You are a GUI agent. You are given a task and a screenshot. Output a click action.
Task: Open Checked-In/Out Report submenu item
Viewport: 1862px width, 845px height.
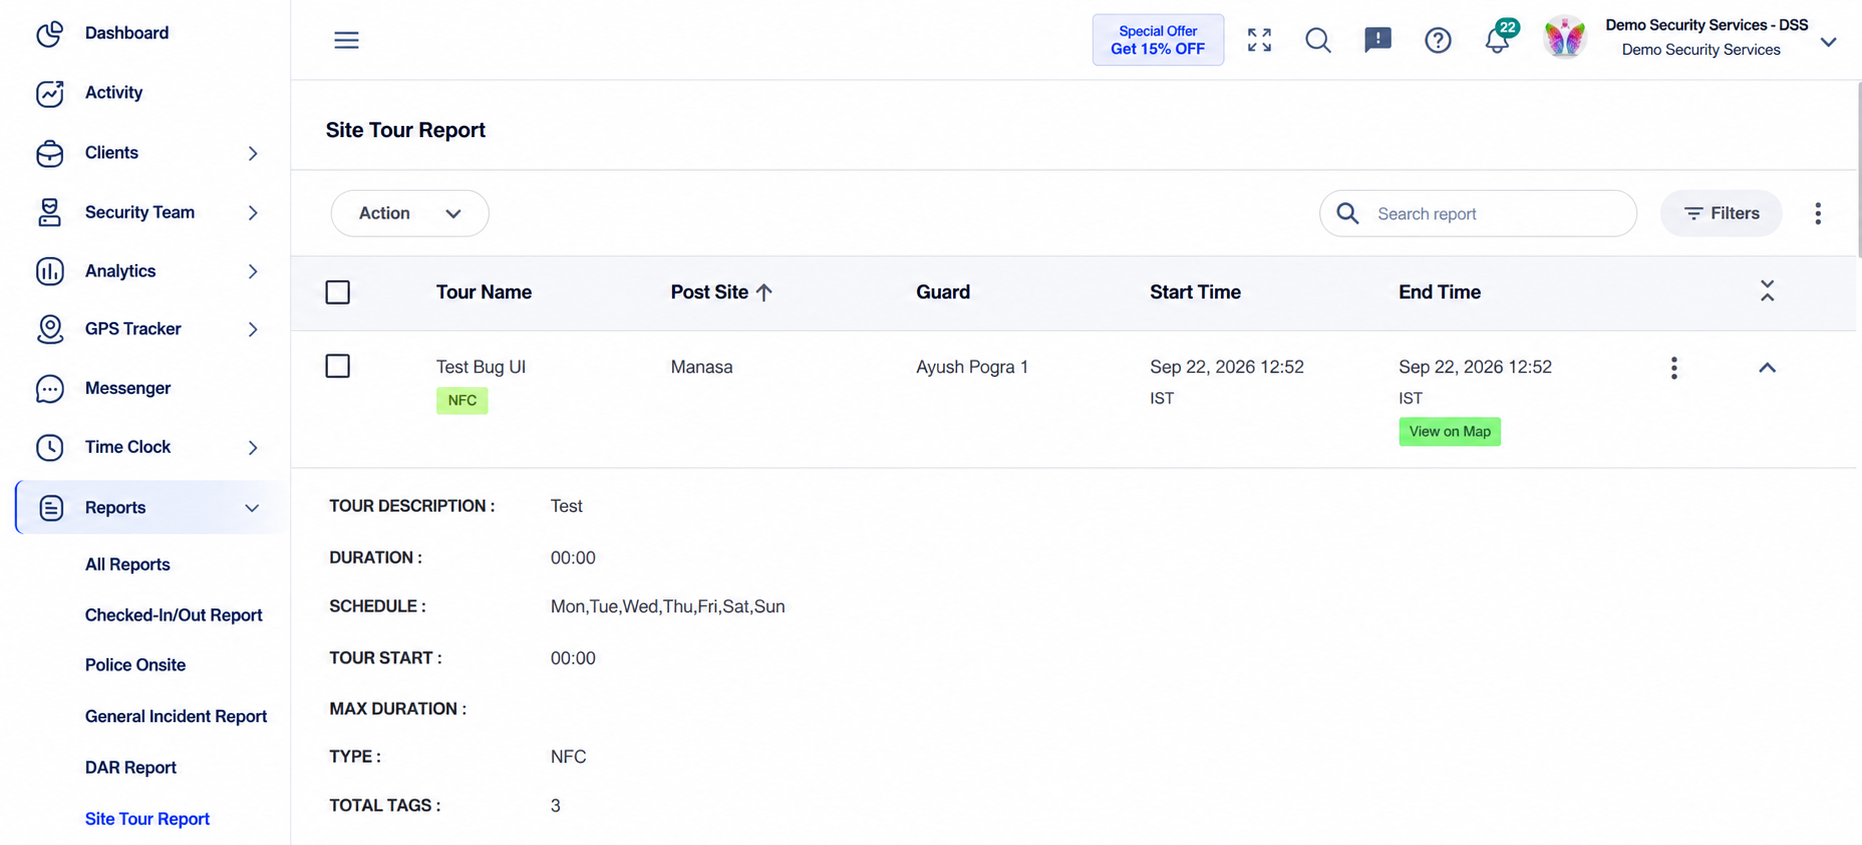point(174,615)
